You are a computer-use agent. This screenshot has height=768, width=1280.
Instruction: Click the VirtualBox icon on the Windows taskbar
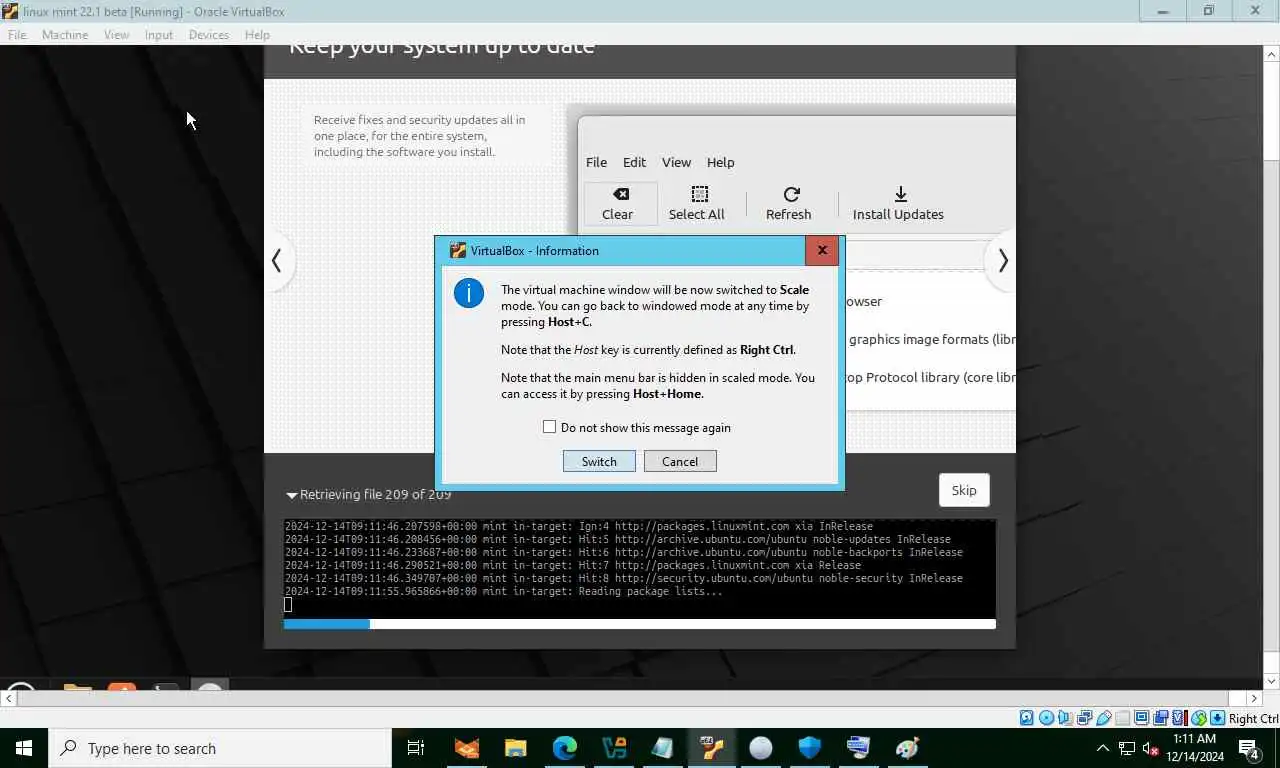(x=712, y=748)
